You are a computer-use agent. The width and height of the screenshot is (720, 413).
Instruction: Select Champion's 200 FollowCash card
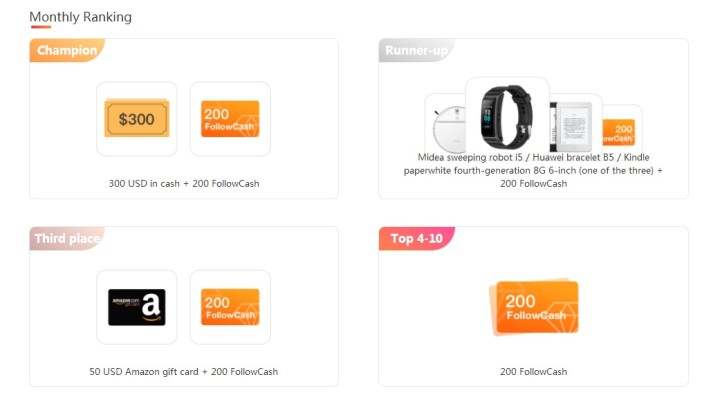(230, 119)
